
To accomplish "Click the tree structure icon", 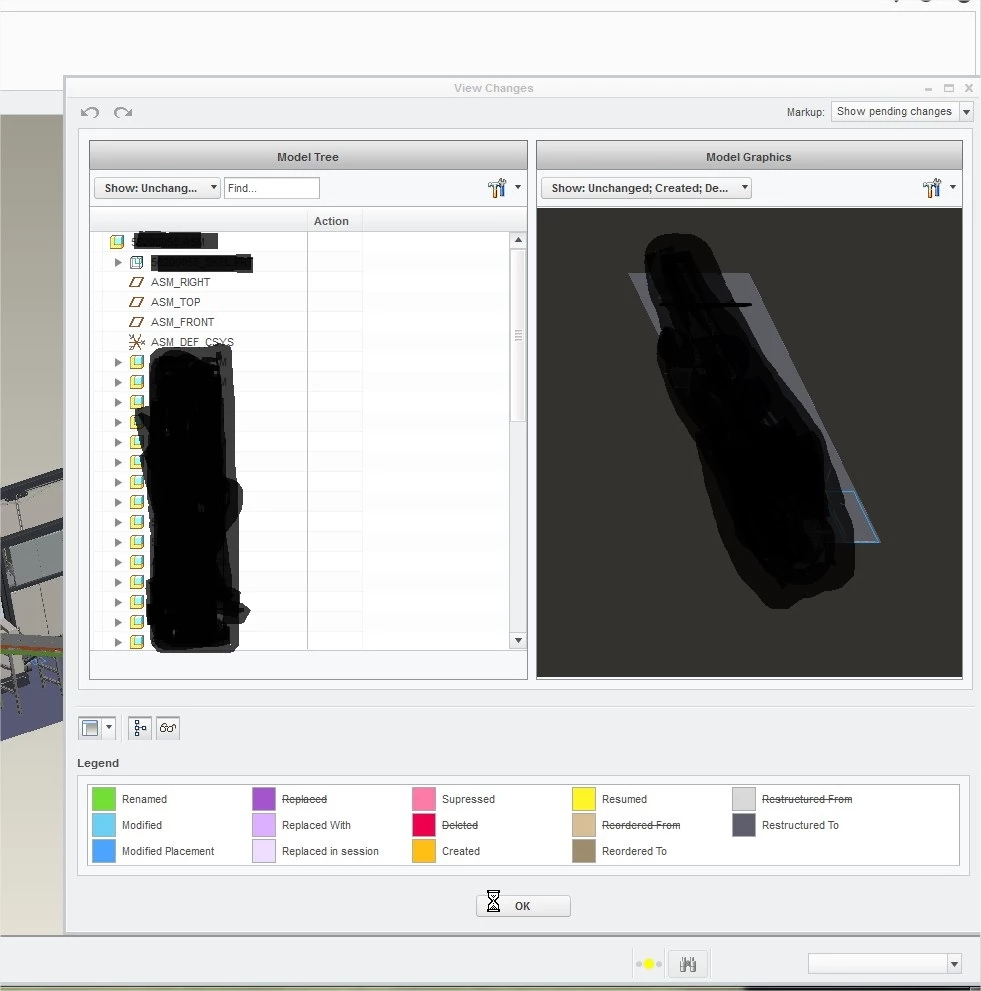I will point(140,728).
